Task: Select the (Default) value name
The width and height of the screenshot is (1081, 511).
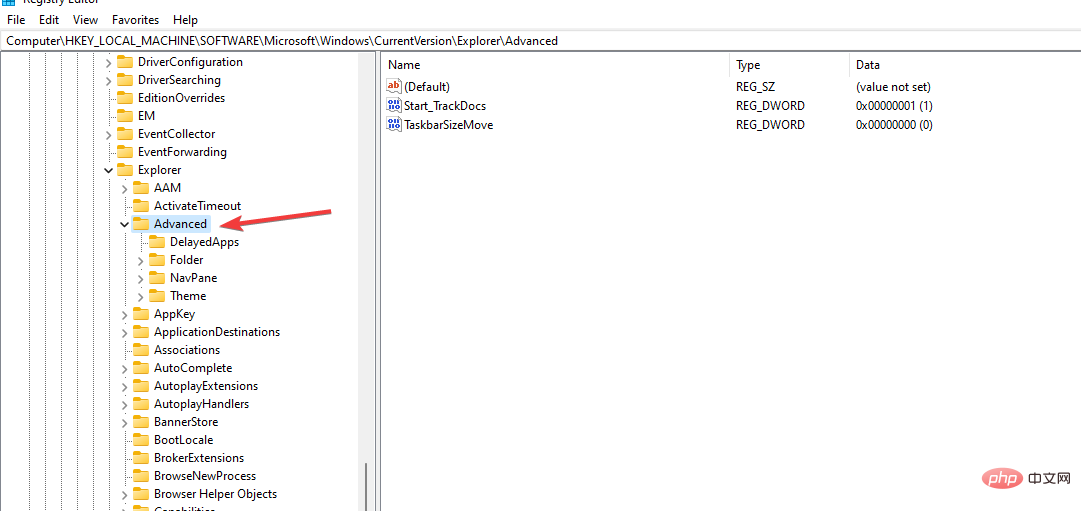Action: tap(427, 87)
